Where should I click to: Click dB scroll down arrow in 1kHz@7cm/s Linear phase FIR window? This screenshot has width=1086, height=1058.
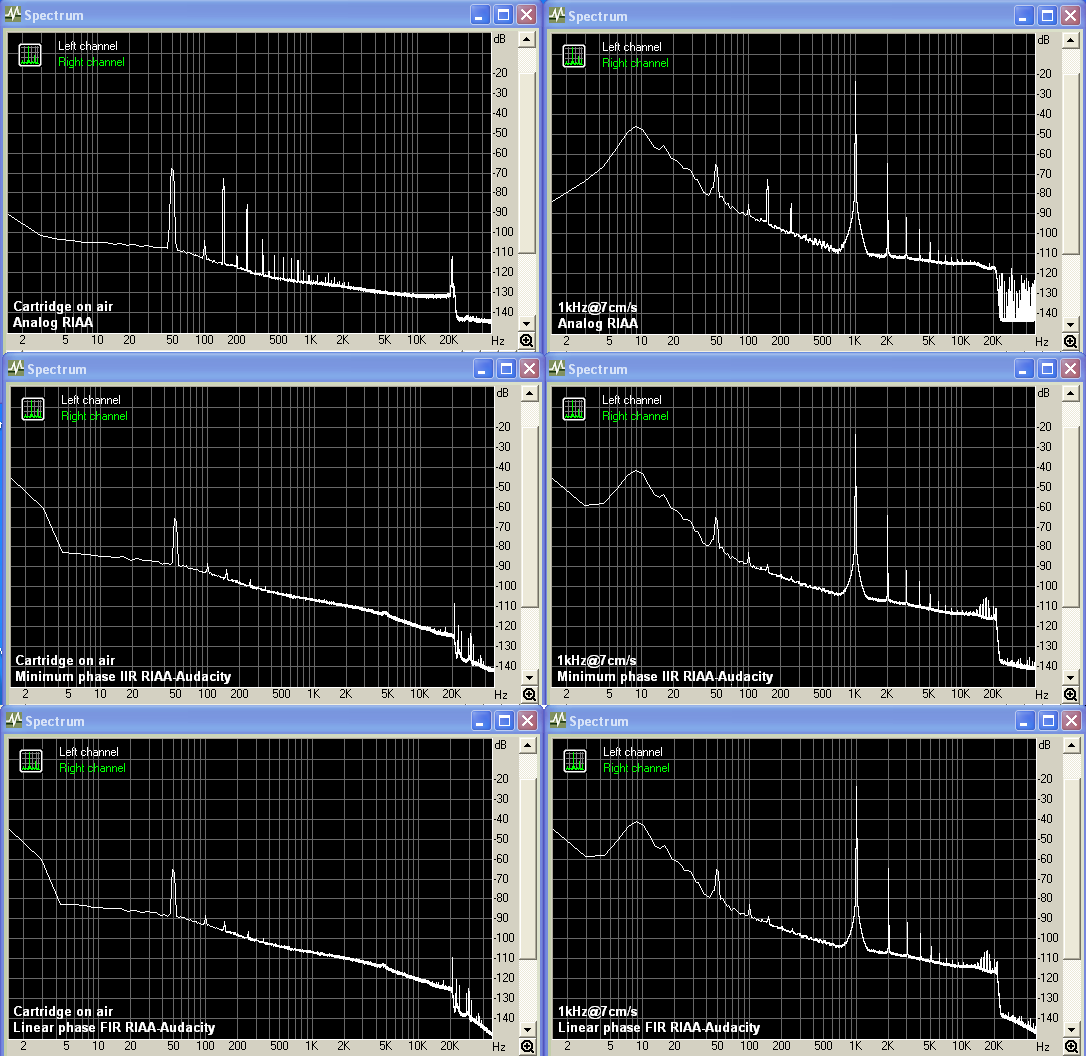pos(1071,1030)
